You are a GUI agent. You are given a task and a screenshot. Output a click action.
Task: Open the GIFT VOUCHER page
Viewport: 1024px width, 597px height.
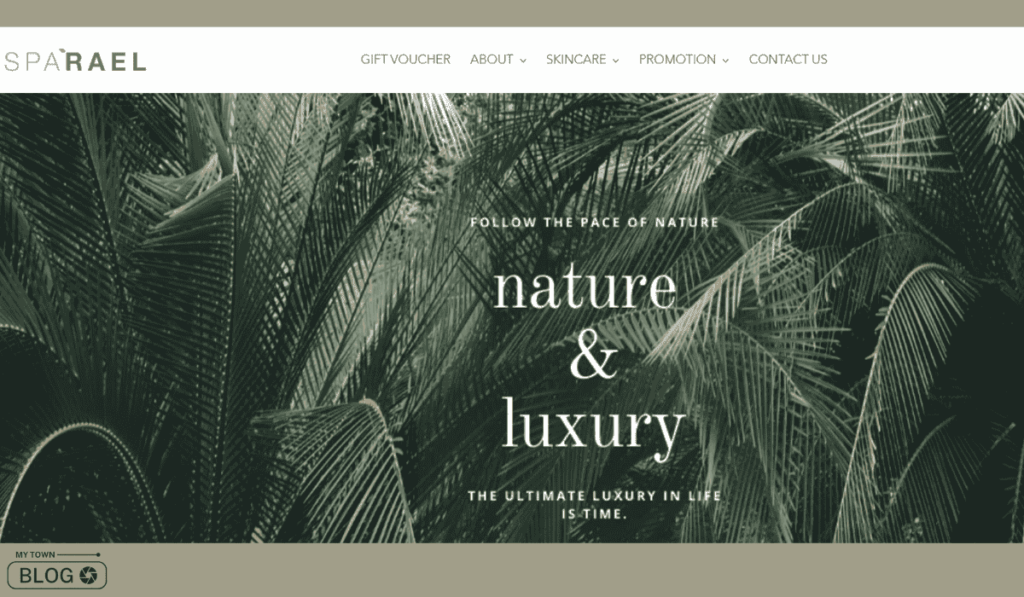tap(406, 59)
